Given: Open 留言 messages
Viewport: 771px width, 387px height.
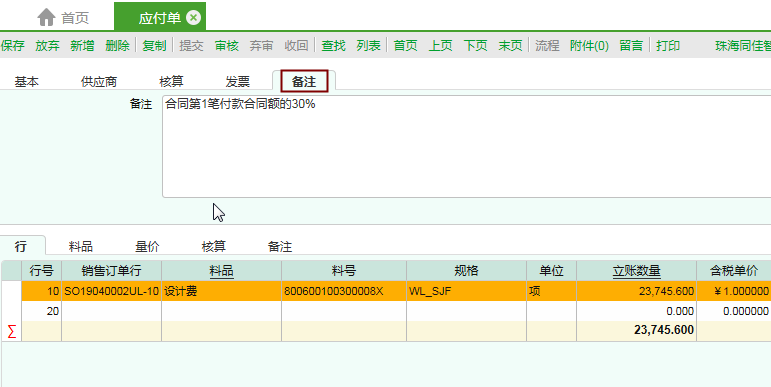Looking at the screenshot, I should point(631,46).
